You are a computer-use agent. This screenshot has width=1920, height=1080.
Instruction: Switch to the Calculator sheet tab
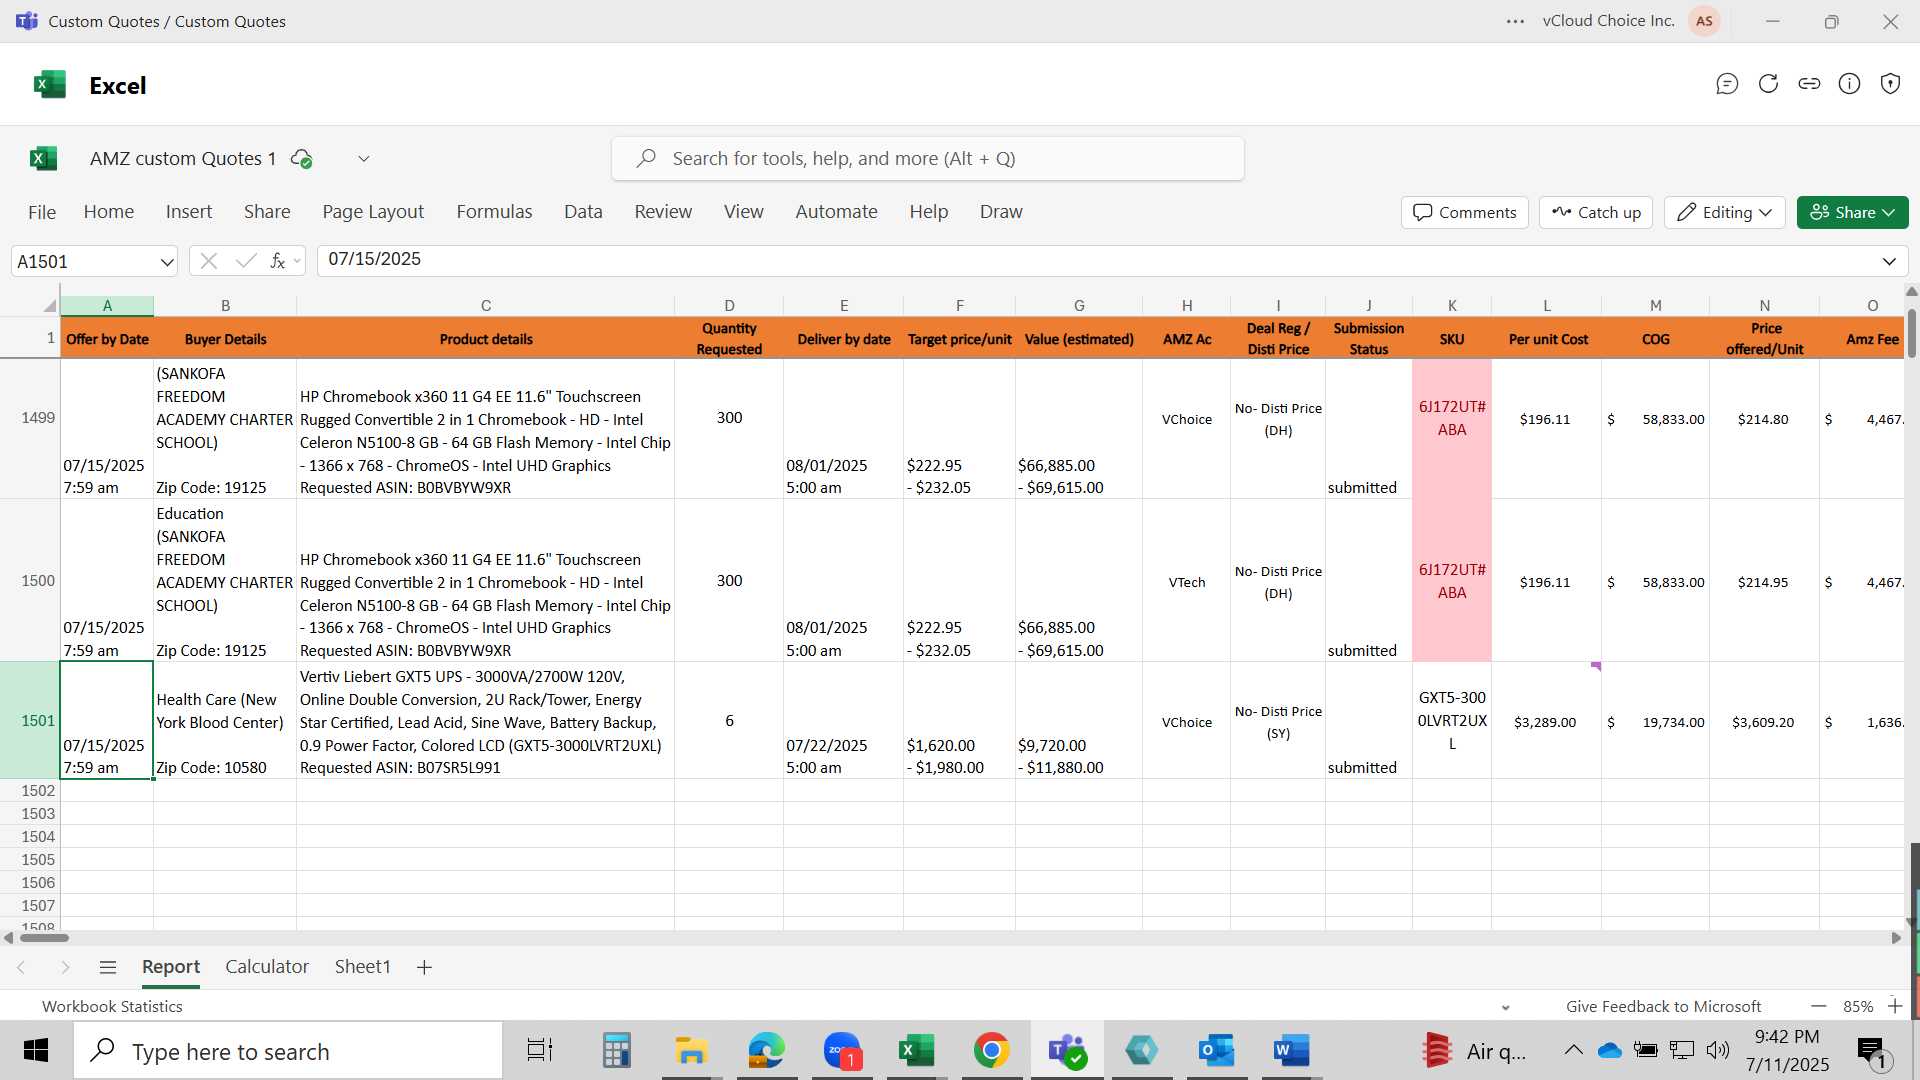click(267, 967)
